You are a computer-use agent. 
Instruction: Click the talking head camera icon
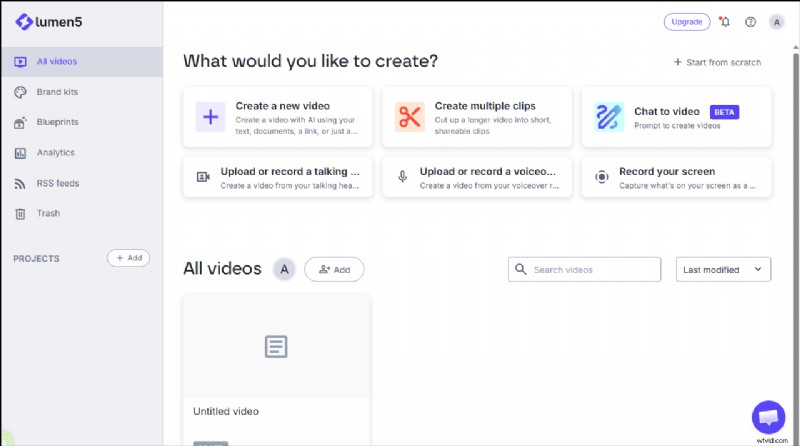coord(203,177)
